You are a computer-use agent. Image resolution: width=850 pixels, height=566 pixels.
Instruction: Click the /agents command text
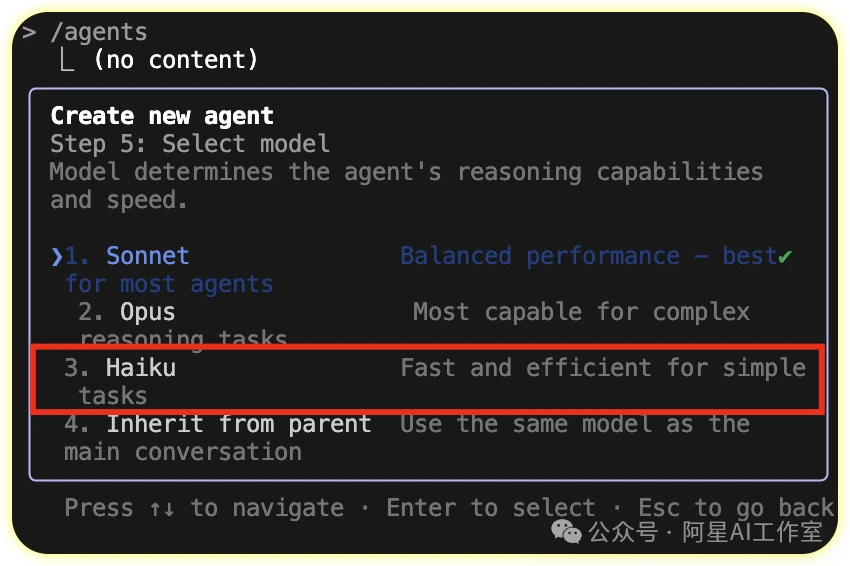98,33
